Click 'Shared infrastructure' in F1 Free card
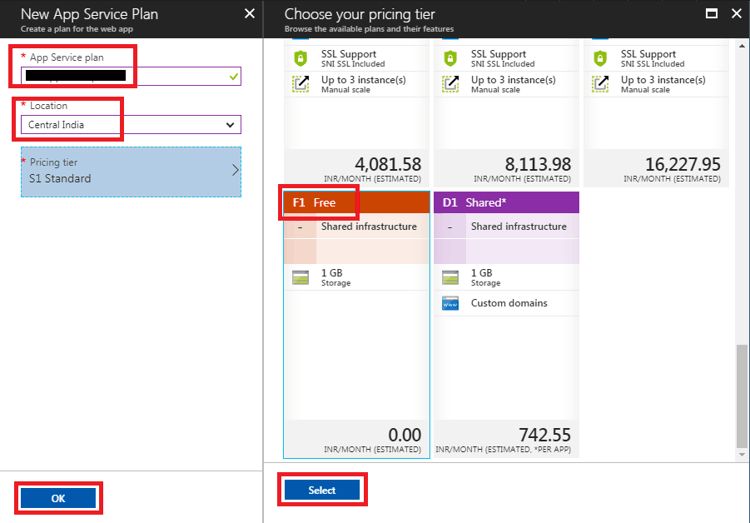750x523 pixels. pos(369,226)
